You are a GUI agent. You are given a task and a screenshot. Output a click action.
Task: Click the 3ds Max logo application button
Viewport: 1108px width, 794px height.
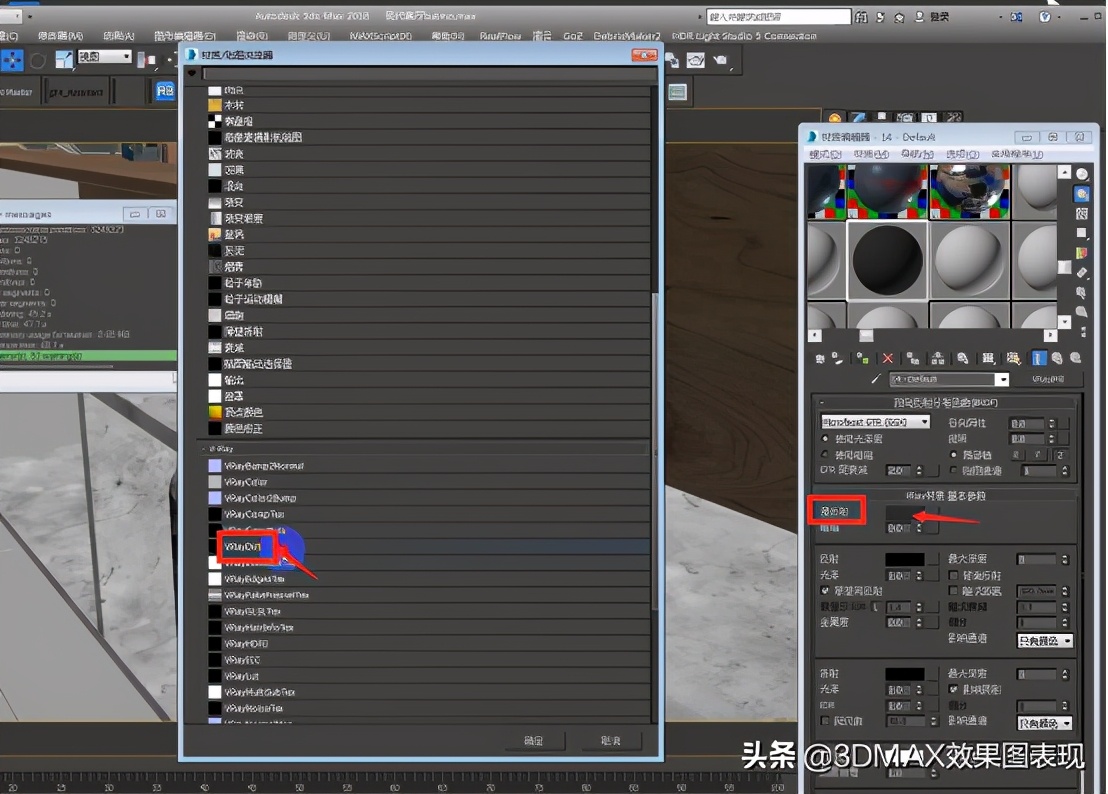click(10, 15)
